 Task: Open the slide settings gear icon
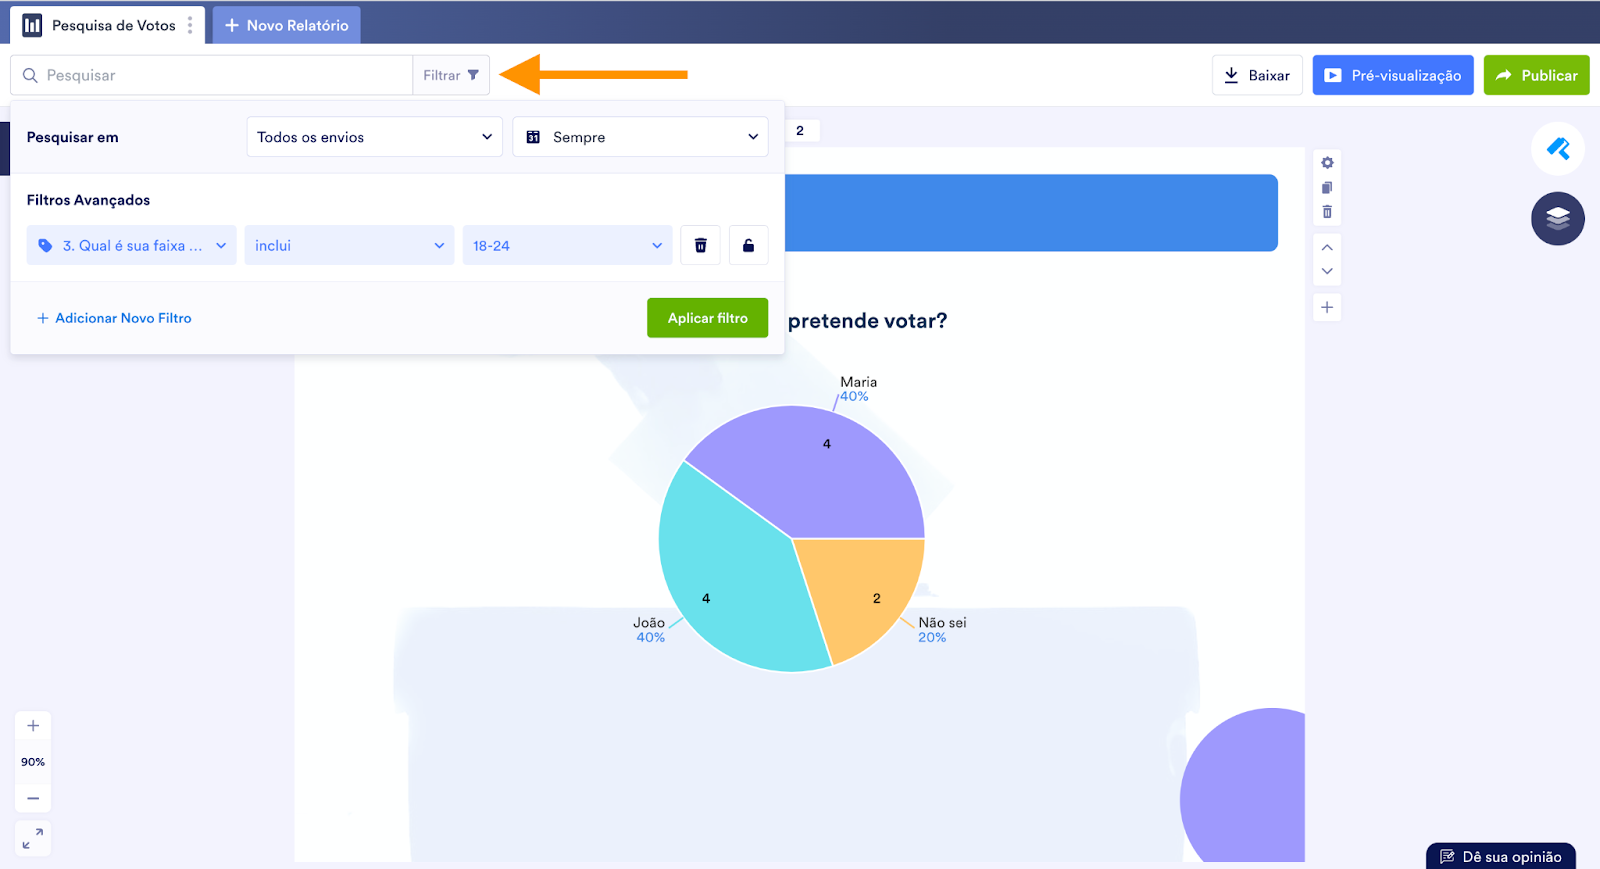tap(1327, 163)
